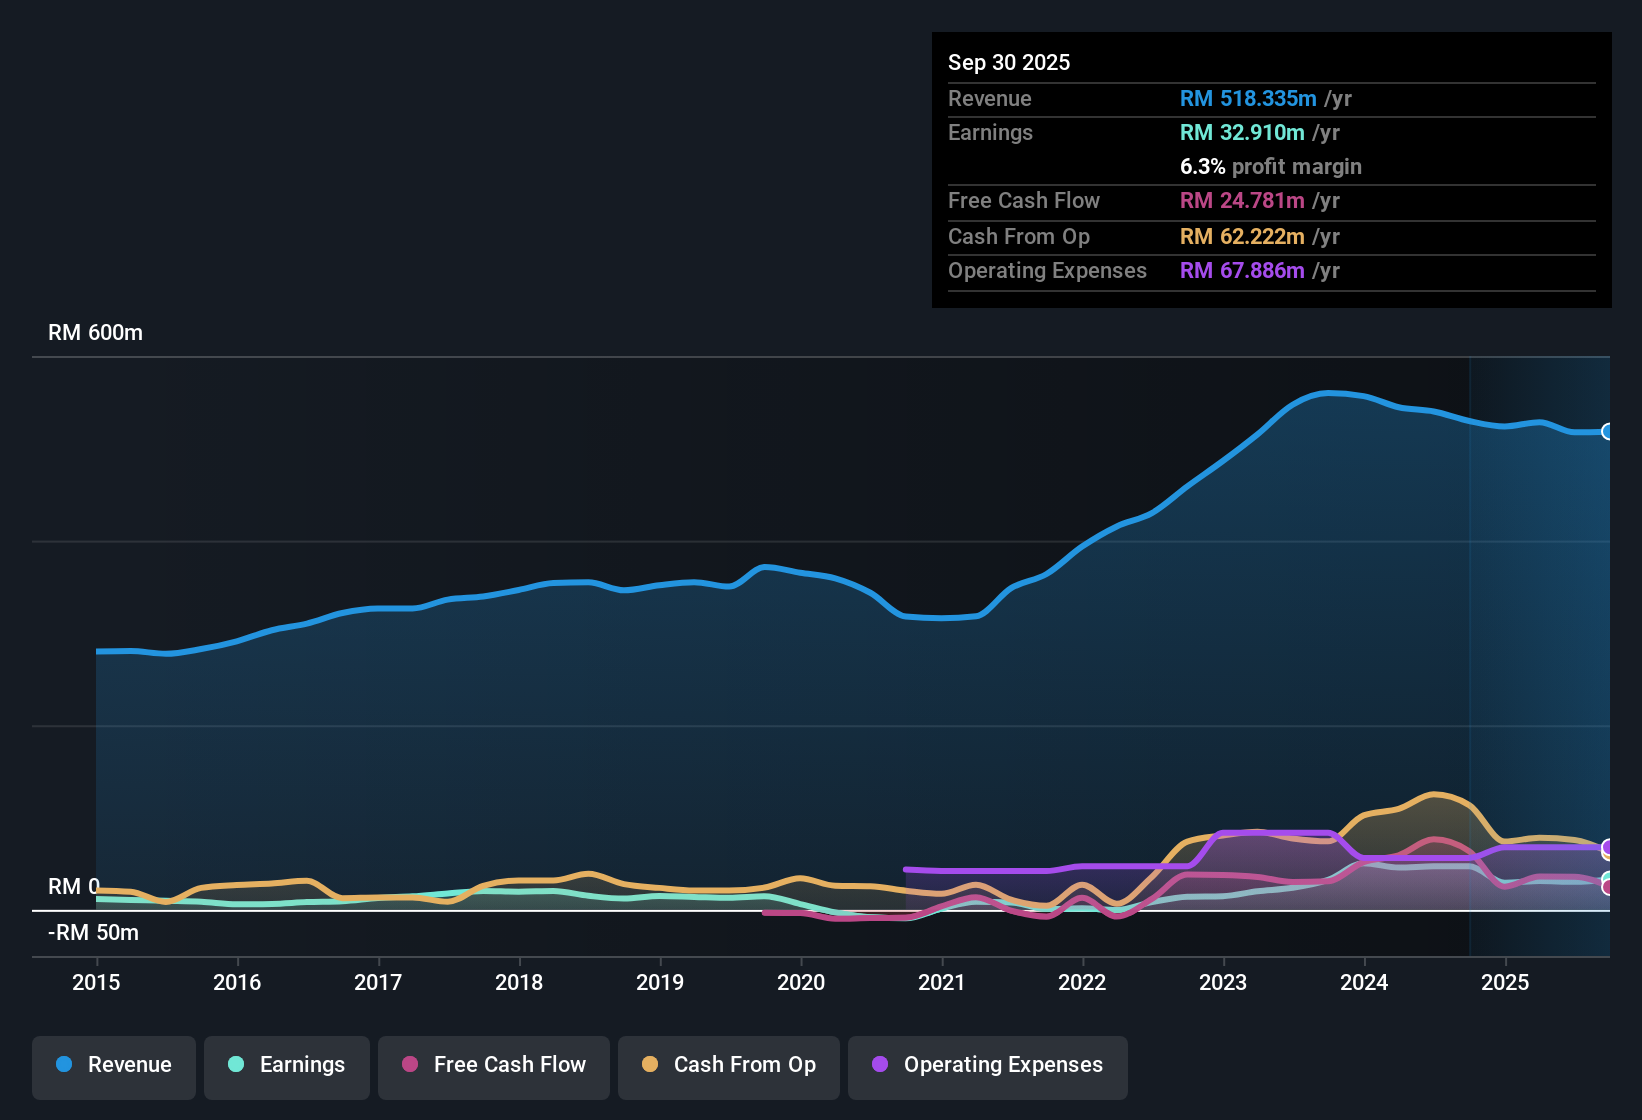Click the teal Earnings dot icon in legend
Screen dimensions: 1642x1120
pyautogui.click(x=235, y=1065)
